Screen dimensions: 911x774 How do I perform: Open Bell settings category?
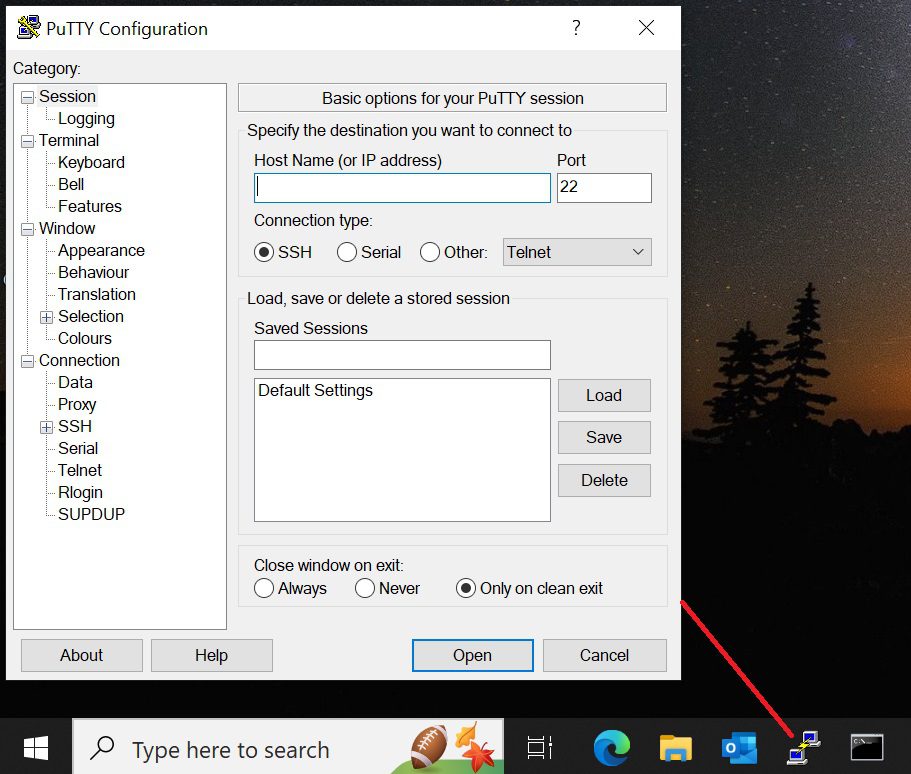(71, 184)
